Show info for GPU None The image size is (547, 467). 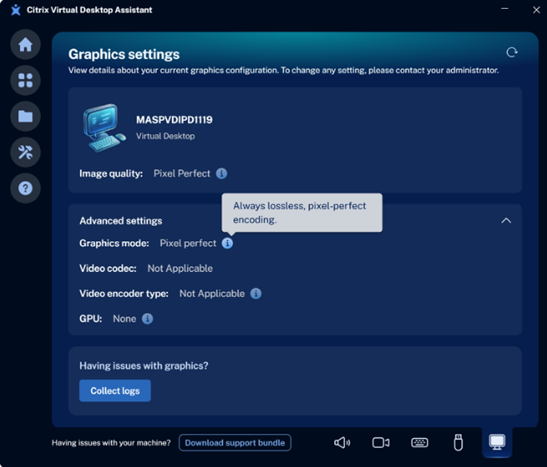(x=147, y=319)
